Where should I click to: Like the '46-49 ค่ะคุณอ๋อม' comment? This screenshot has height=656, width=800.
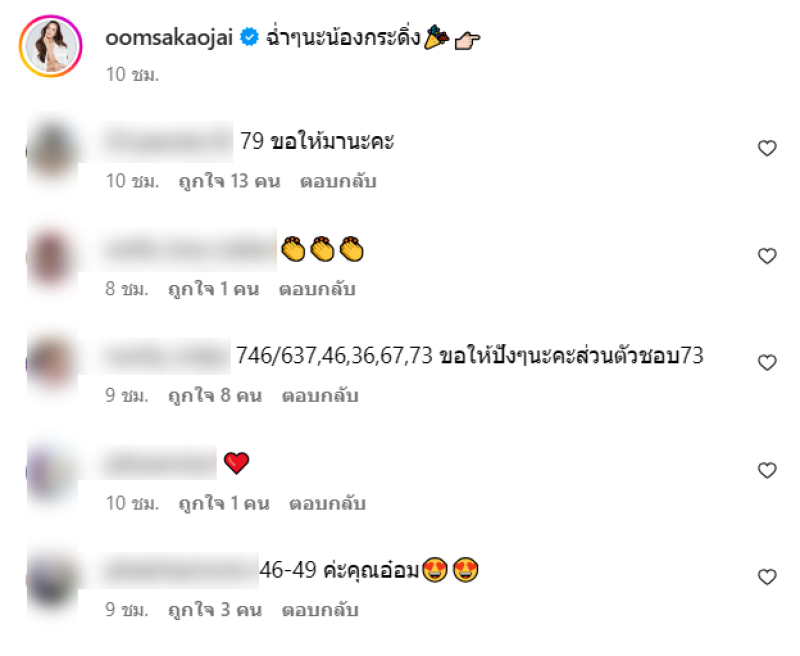point(767,576)
